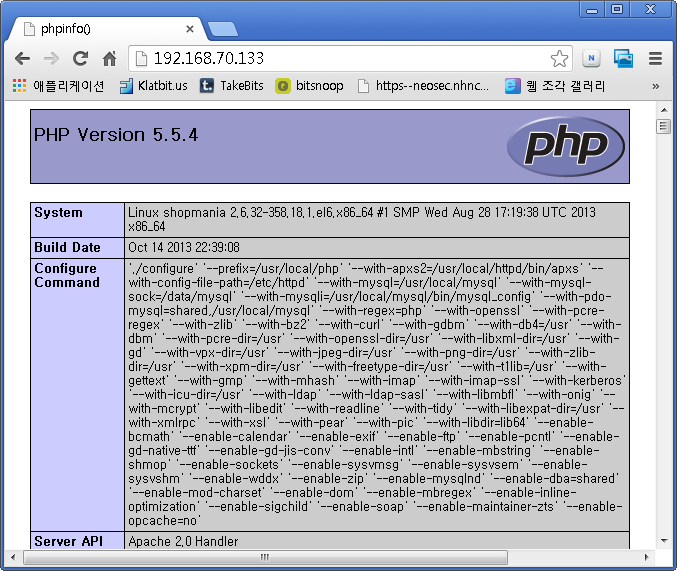
Task: Click the "Server API" row label
Action: coord(69,541)
